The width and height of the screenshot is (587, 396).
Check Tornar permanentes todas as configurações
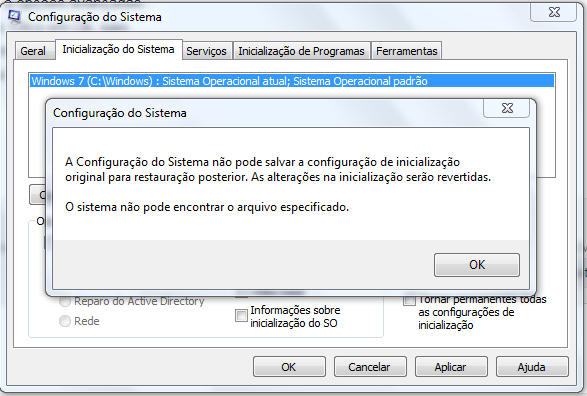(409, 300)
